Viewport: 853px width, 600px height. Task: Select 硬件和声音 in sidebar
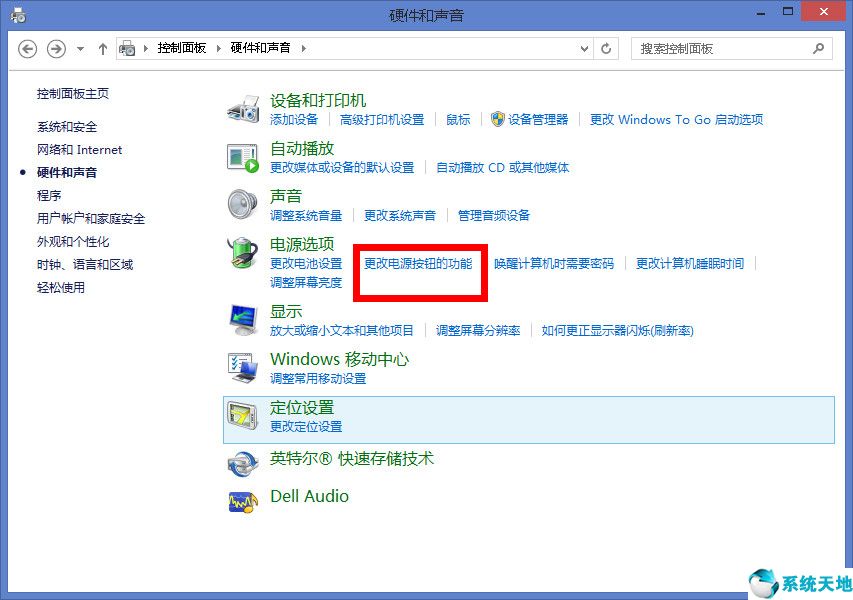[67, 172]
